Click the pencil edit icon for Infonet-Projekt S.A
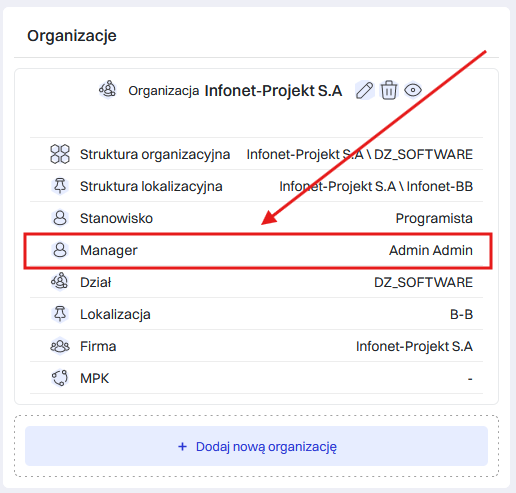Image resolution: width=516 pixels, height=493 pixels. point(364,90)
